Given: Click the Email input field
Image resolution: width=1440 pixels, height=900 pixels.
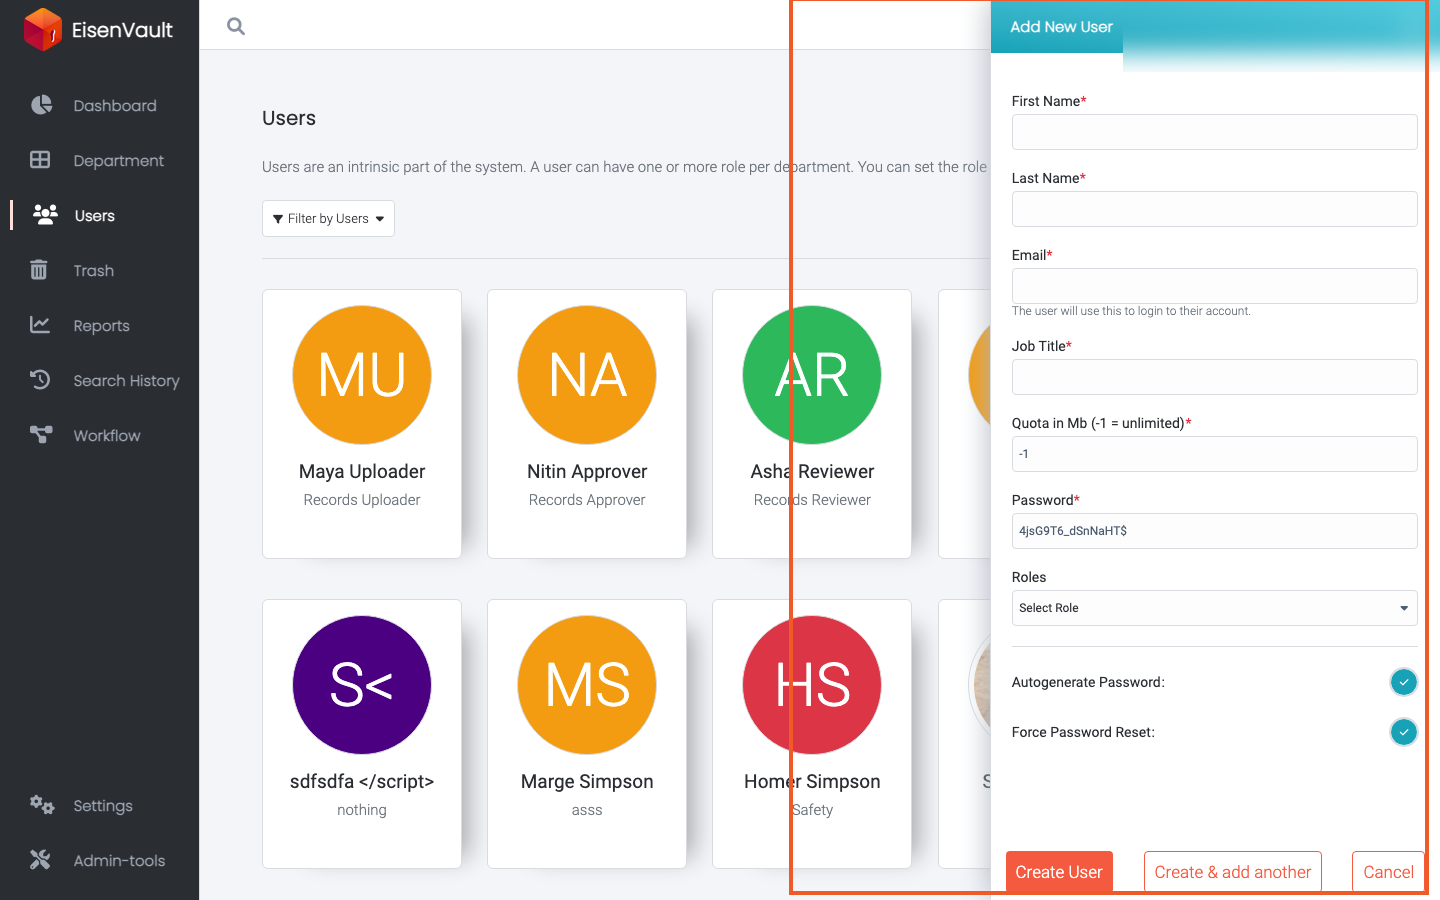Looking at the screenshot, I should (x=1214, y=286).
